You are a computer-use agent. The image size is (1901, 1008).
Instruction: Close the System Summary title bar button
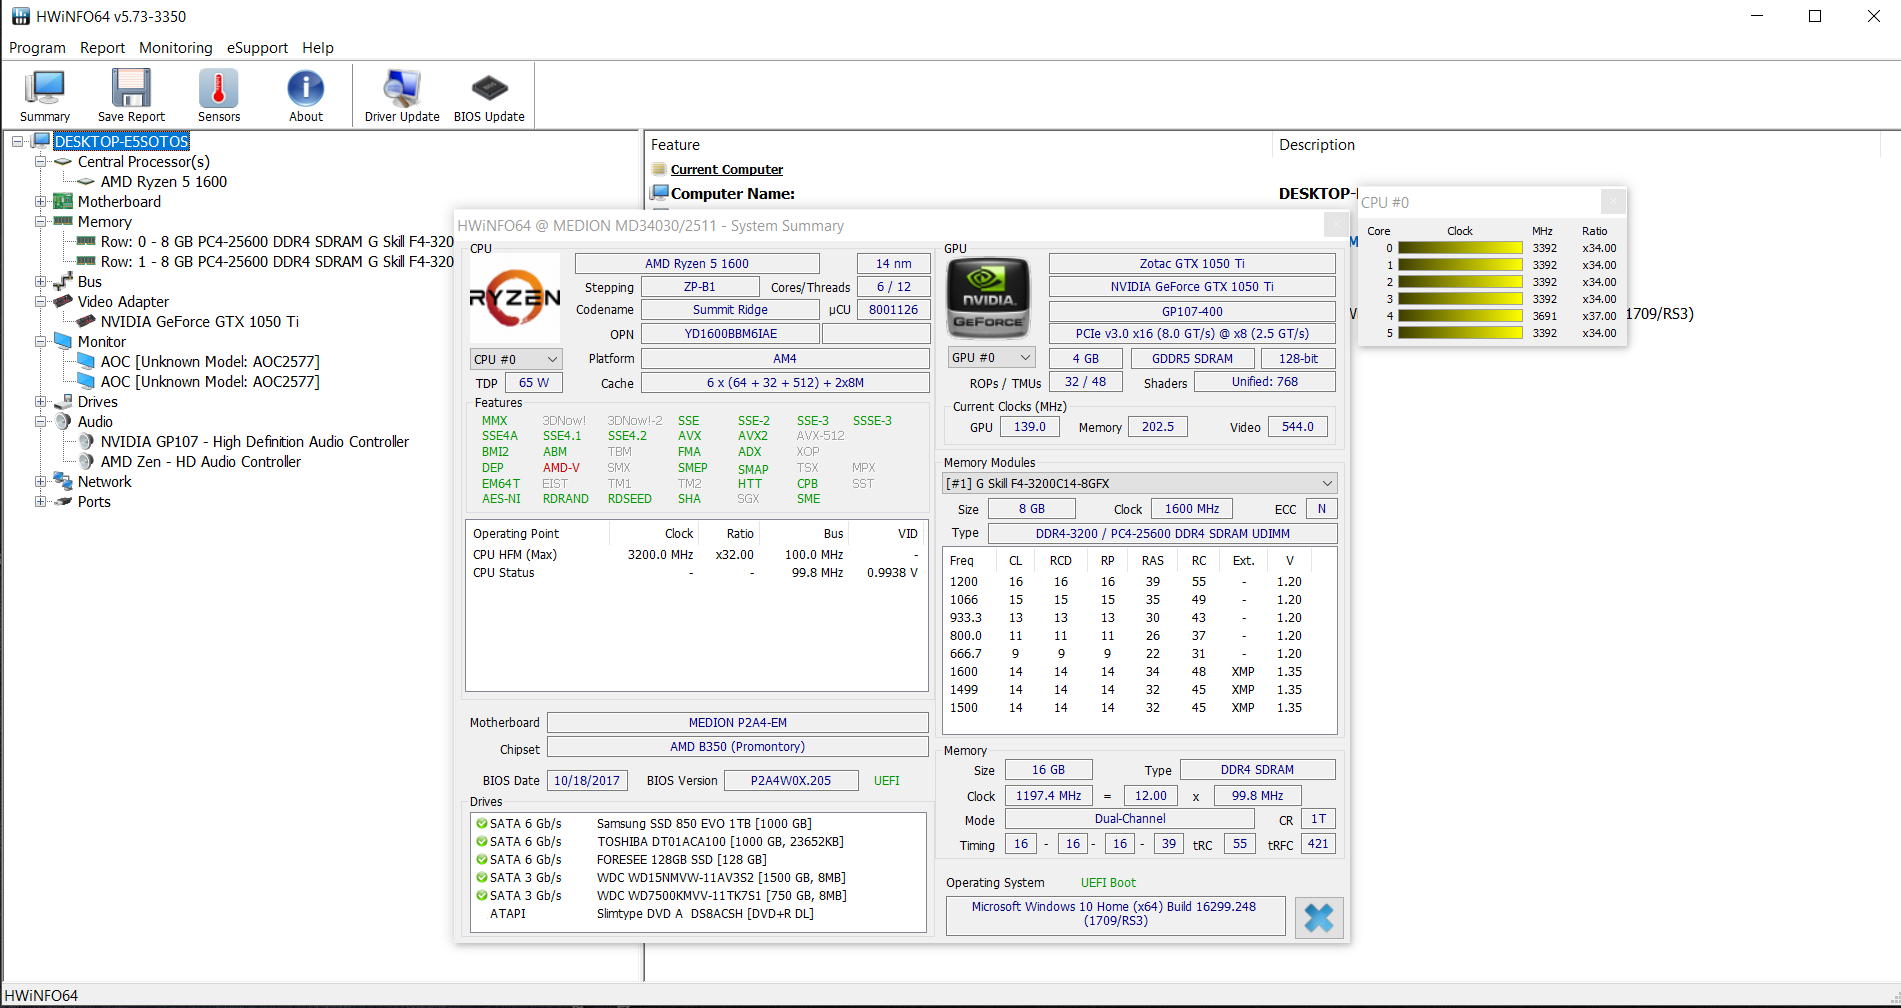(x=1336, y=225)
